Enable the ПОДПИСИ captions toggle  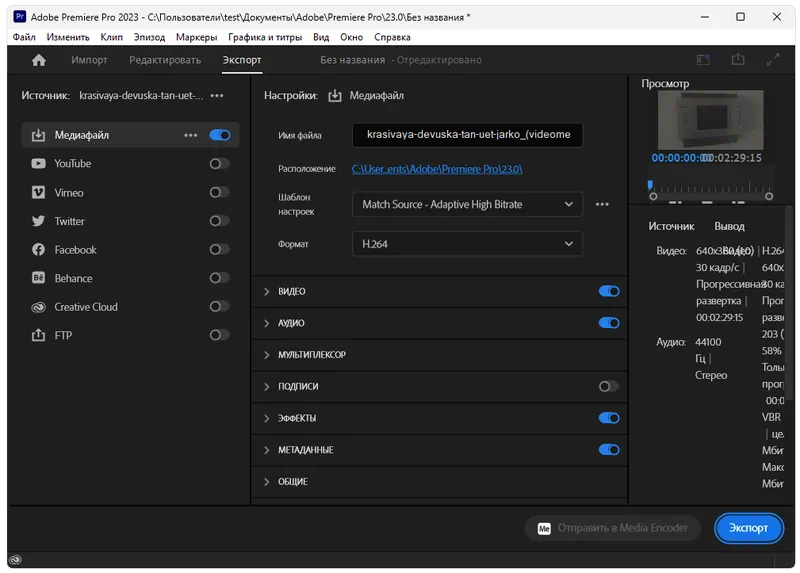(608, 387)
